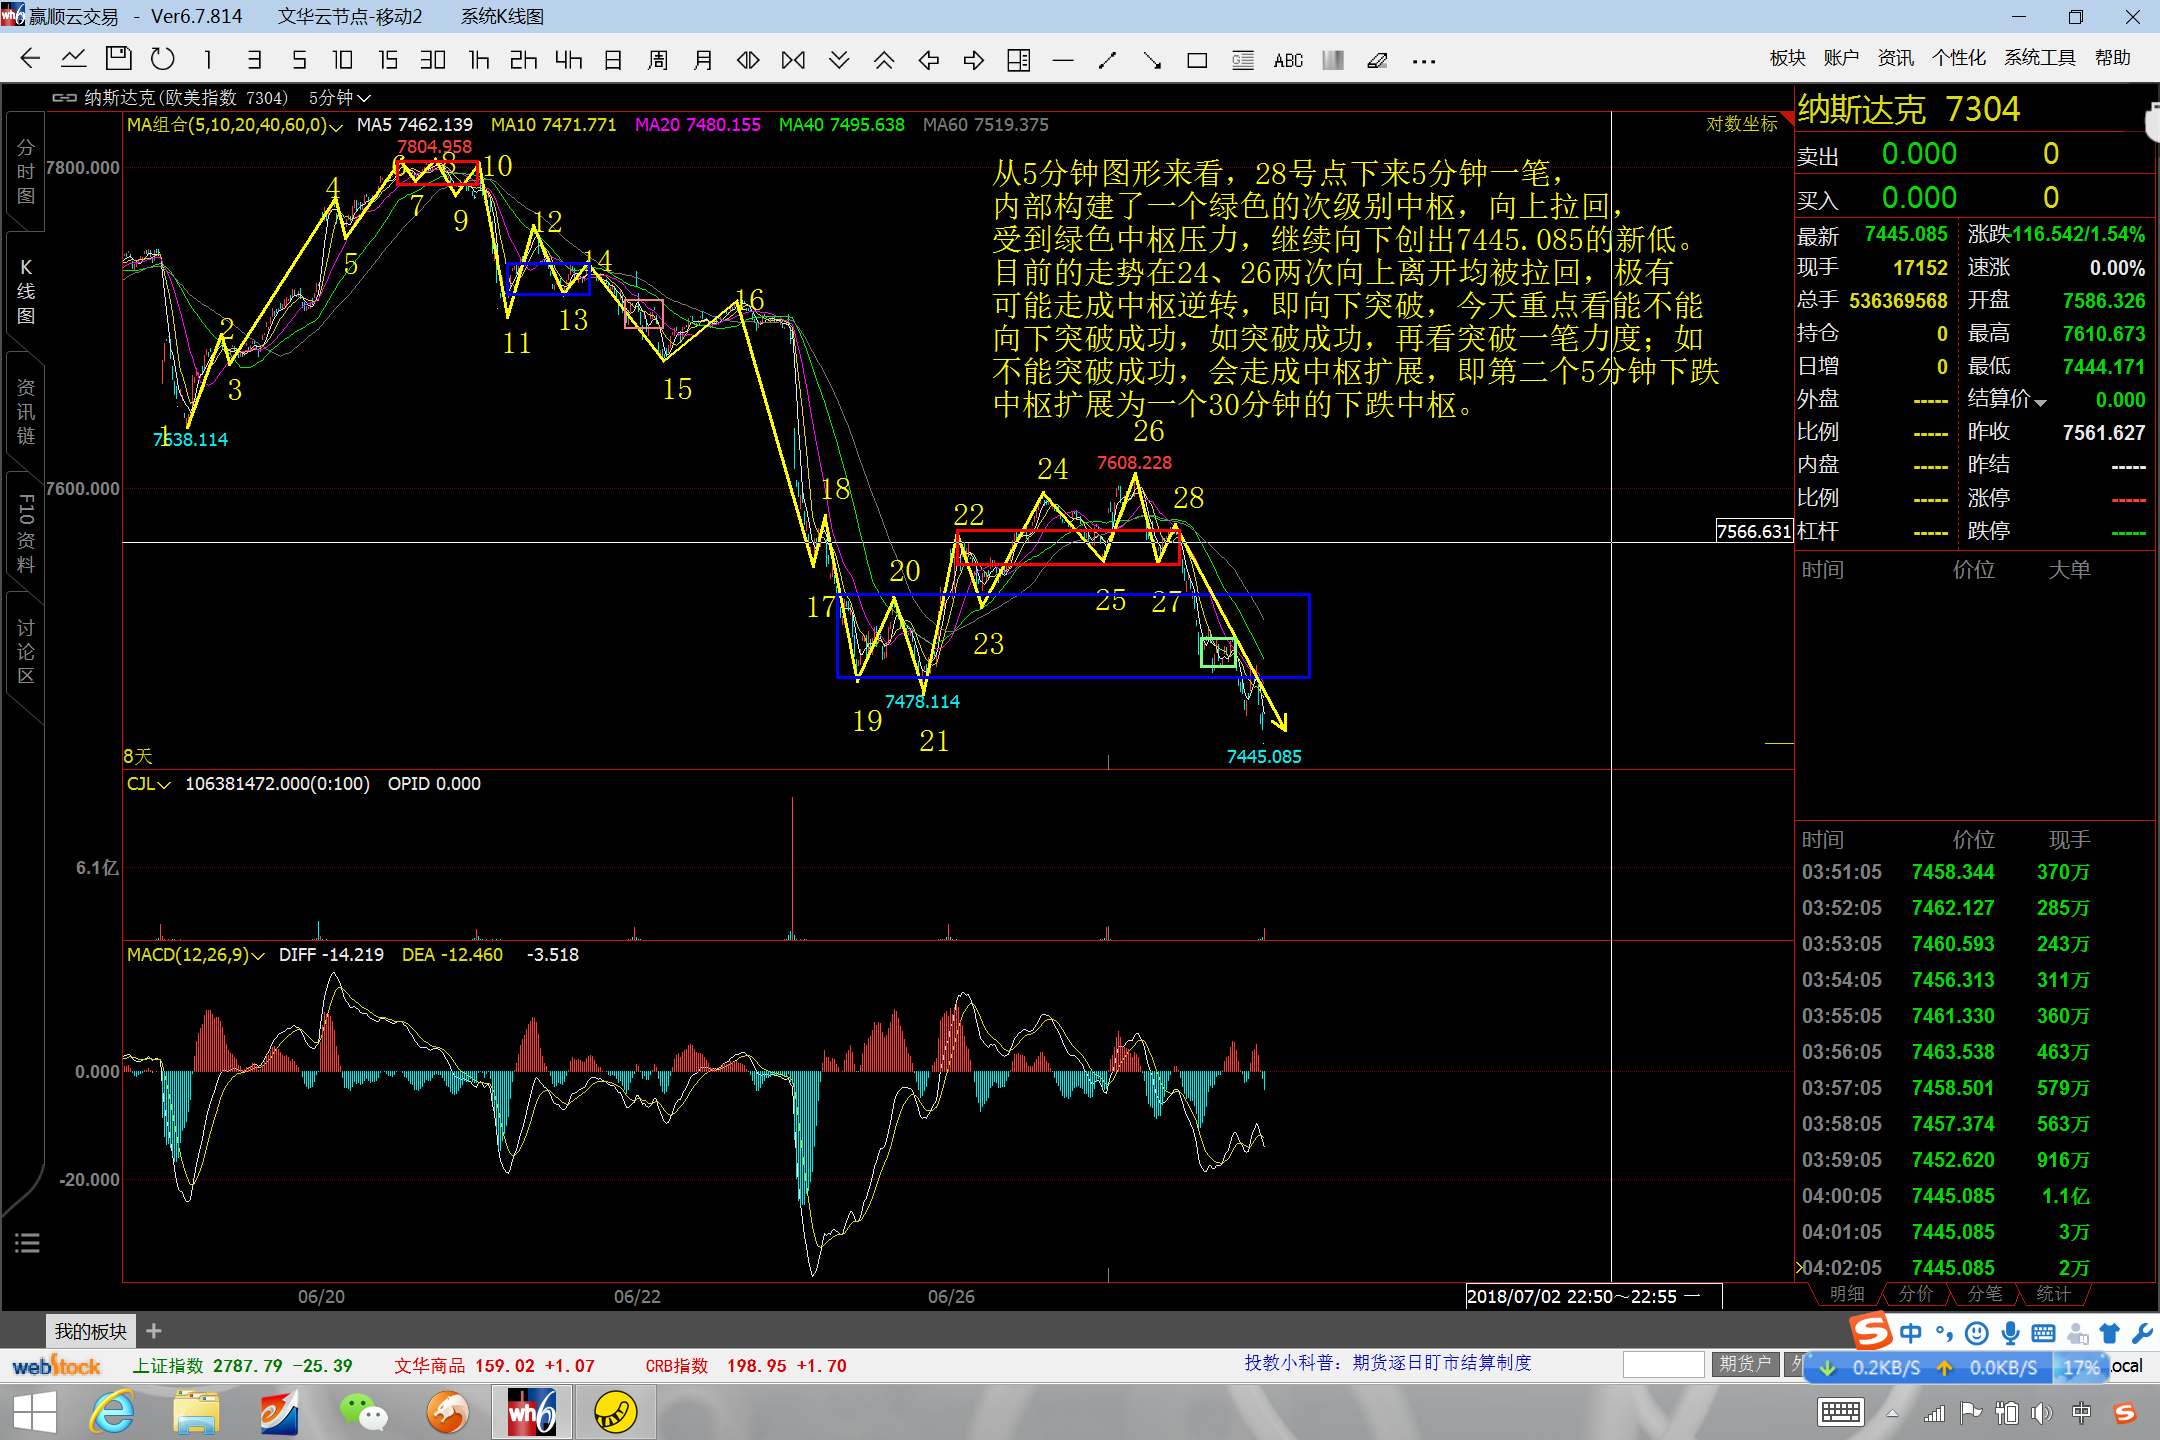Open the 系统工具 menu
This screenshot has width=2160, height=1440.
2039,58
